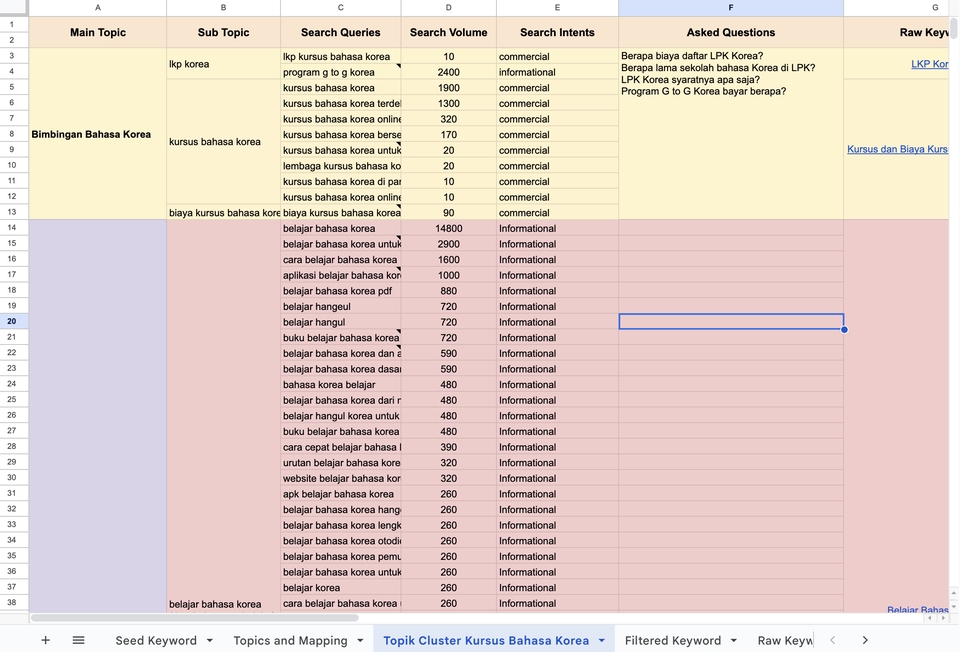960x652 pixels.
Task: Click the select-all corner box
Action: point(14,8)
